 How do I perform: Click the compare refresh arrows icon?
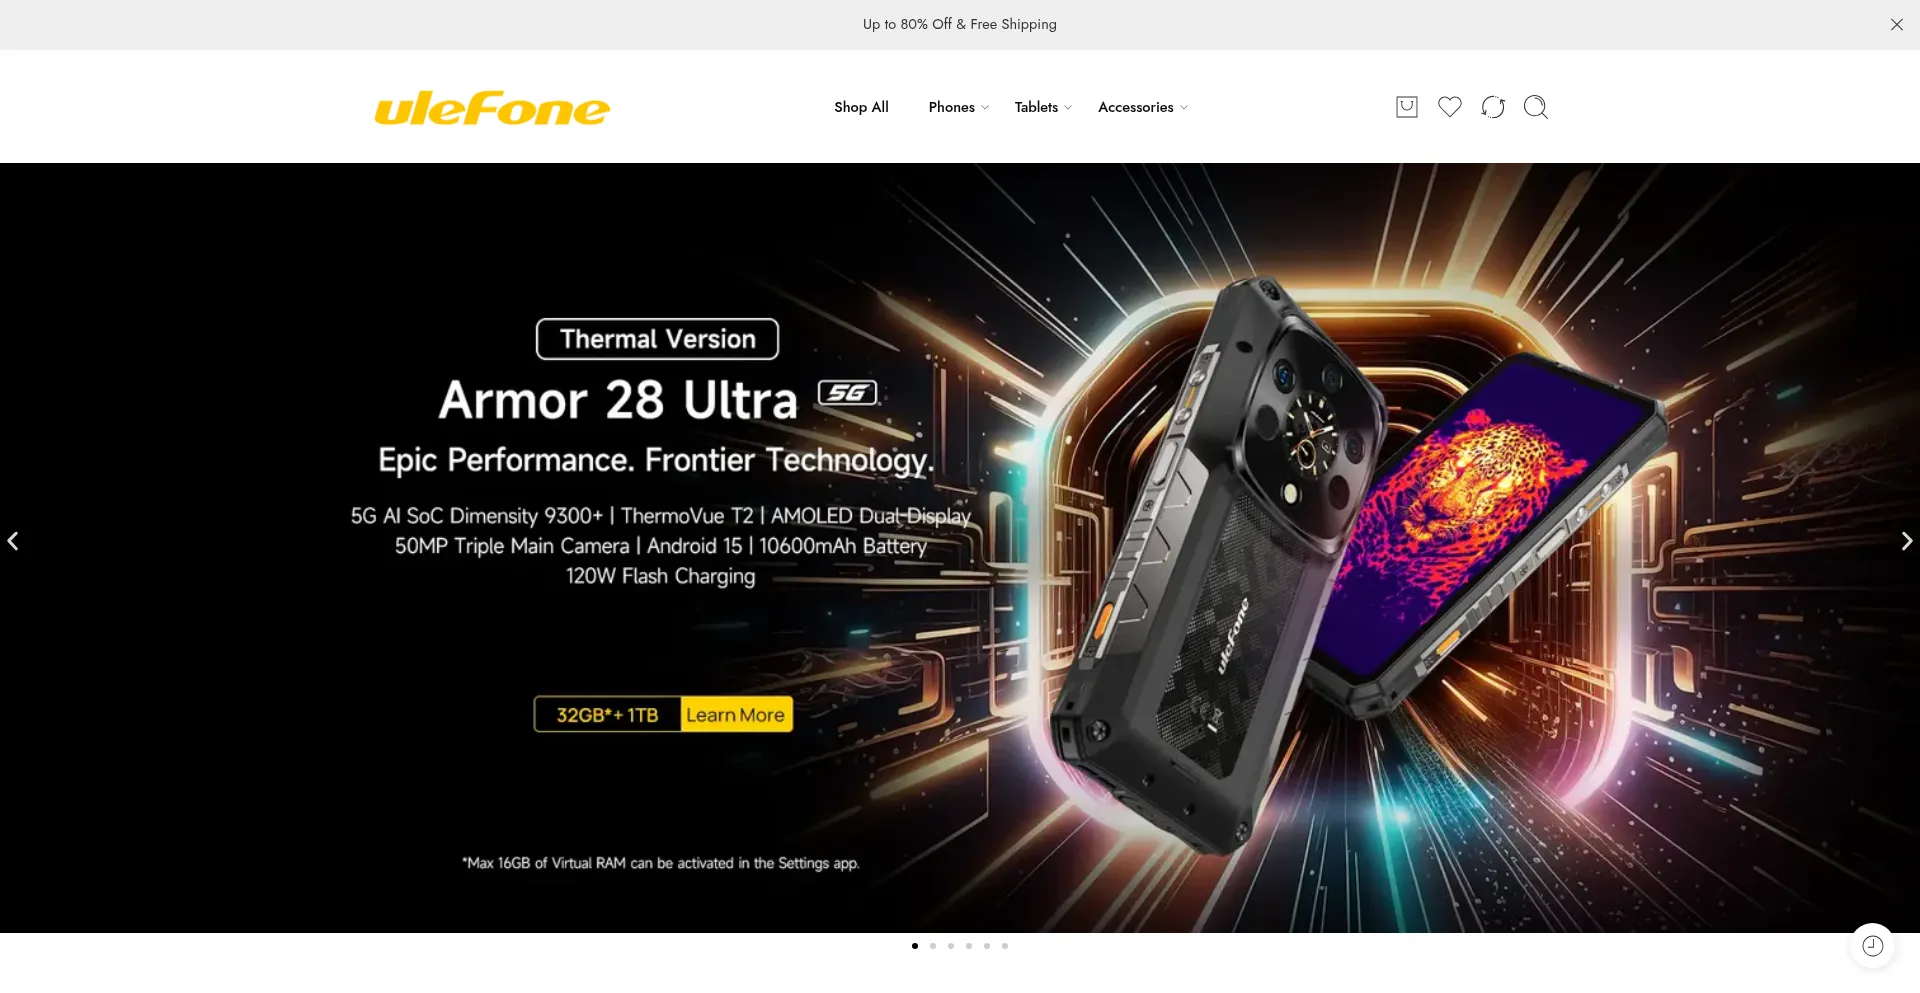coord(1492,107)
